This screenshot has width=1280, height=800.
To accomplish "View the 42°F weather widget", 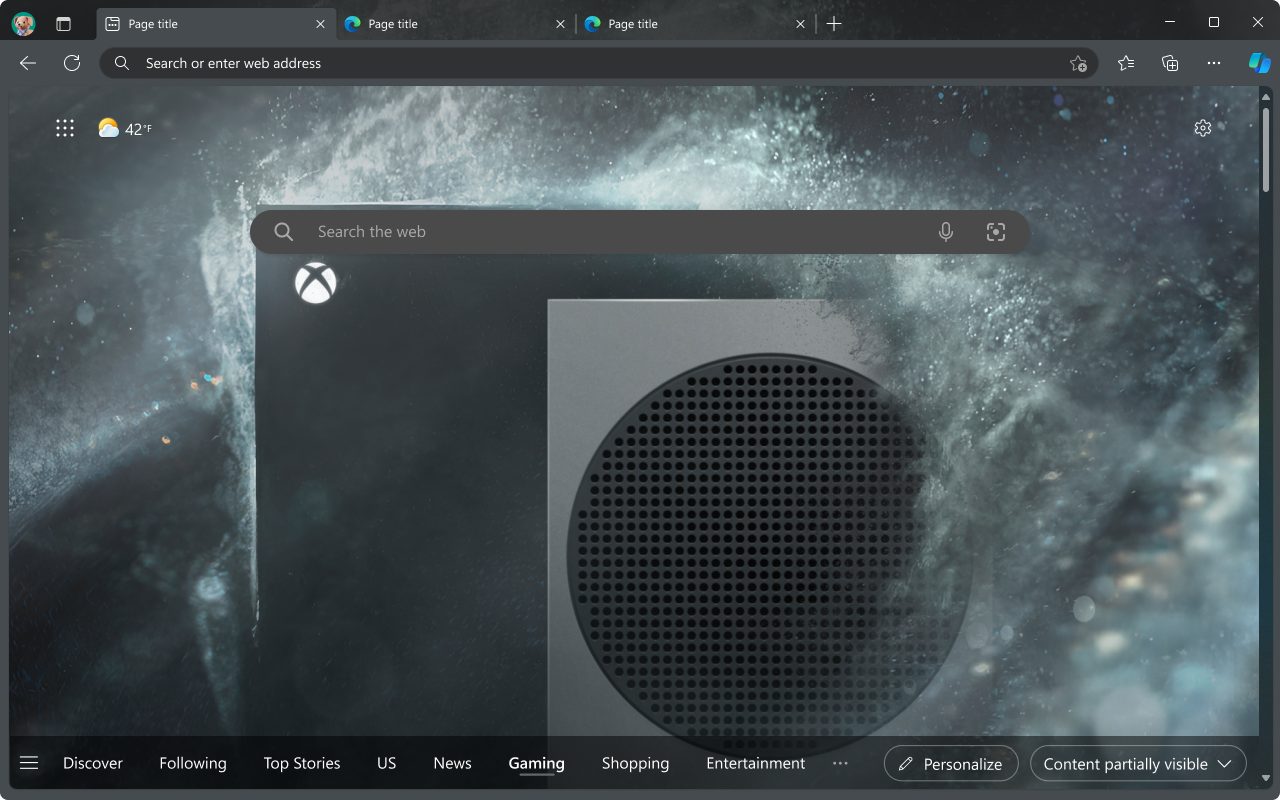I will click(125, 128).
